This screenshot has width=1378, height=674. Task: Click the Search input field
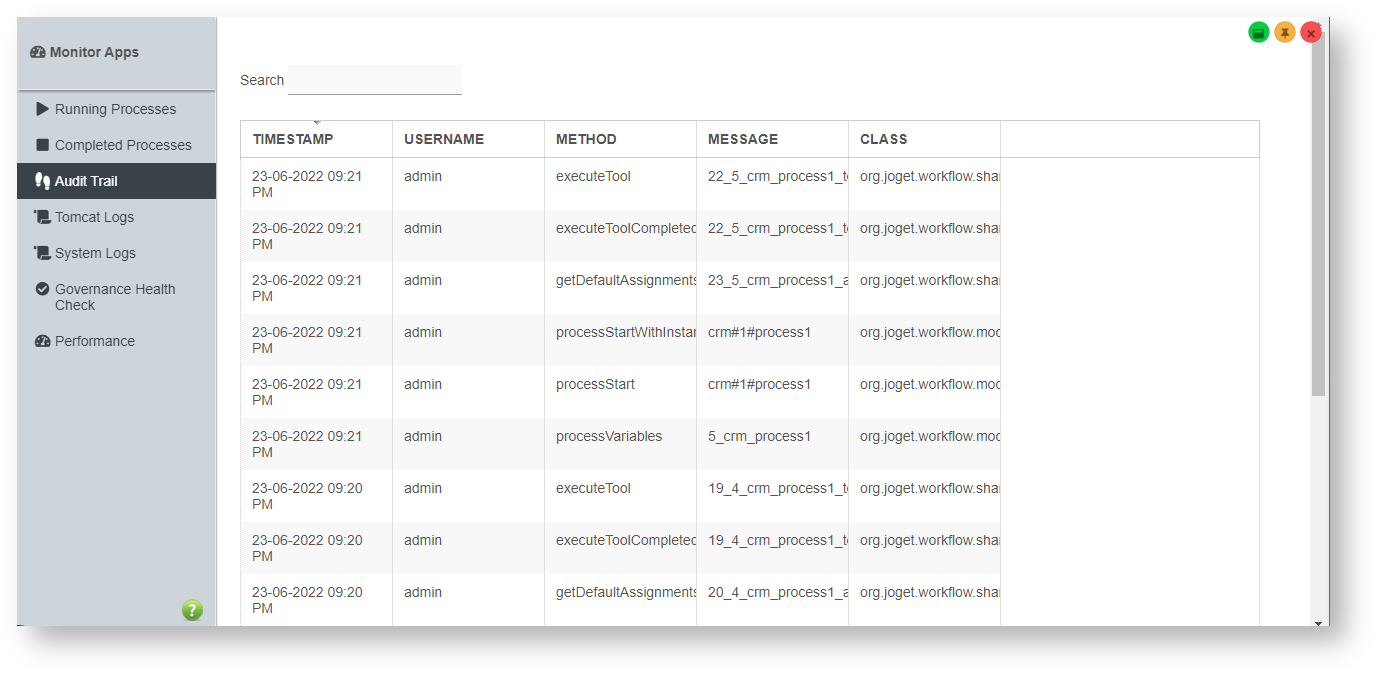click(x=374, y=80)
